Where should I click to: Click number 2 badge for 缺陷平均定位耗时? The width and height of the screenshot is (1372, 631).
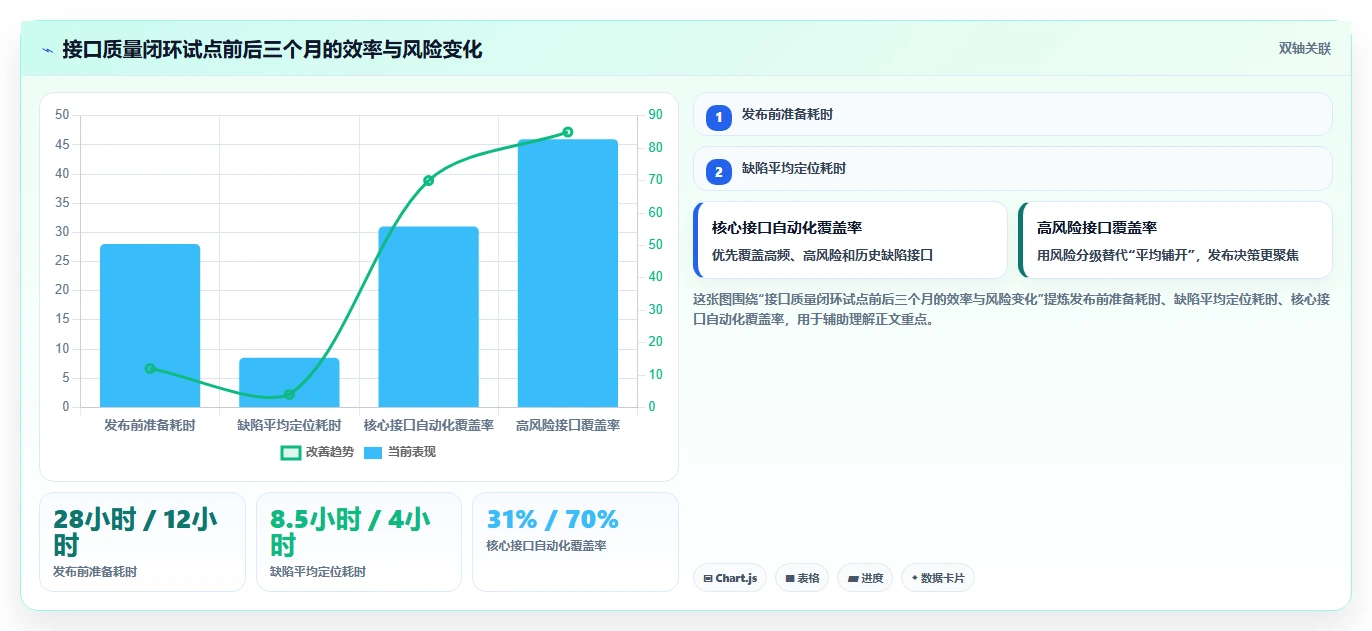pos(718,171)
